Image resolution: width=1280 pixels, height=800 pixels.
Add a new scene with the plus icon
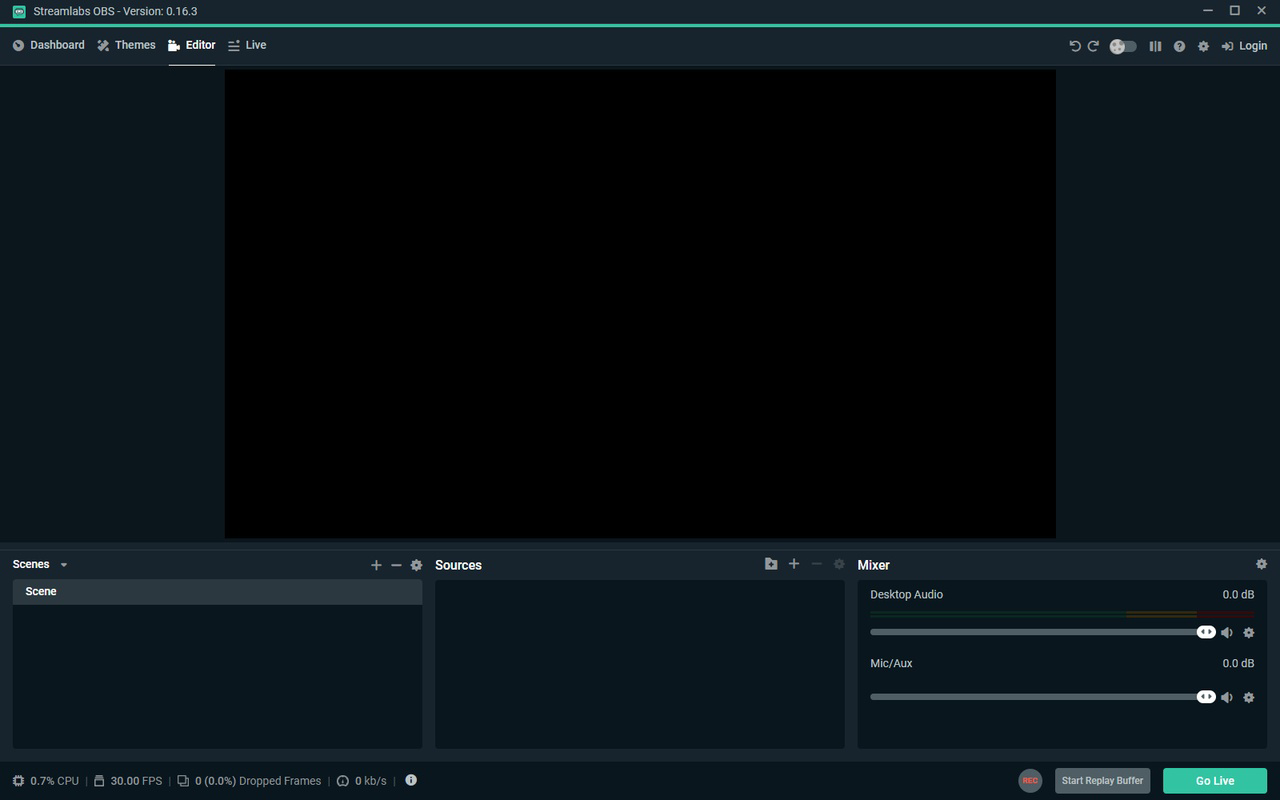[x=376, y=564]
